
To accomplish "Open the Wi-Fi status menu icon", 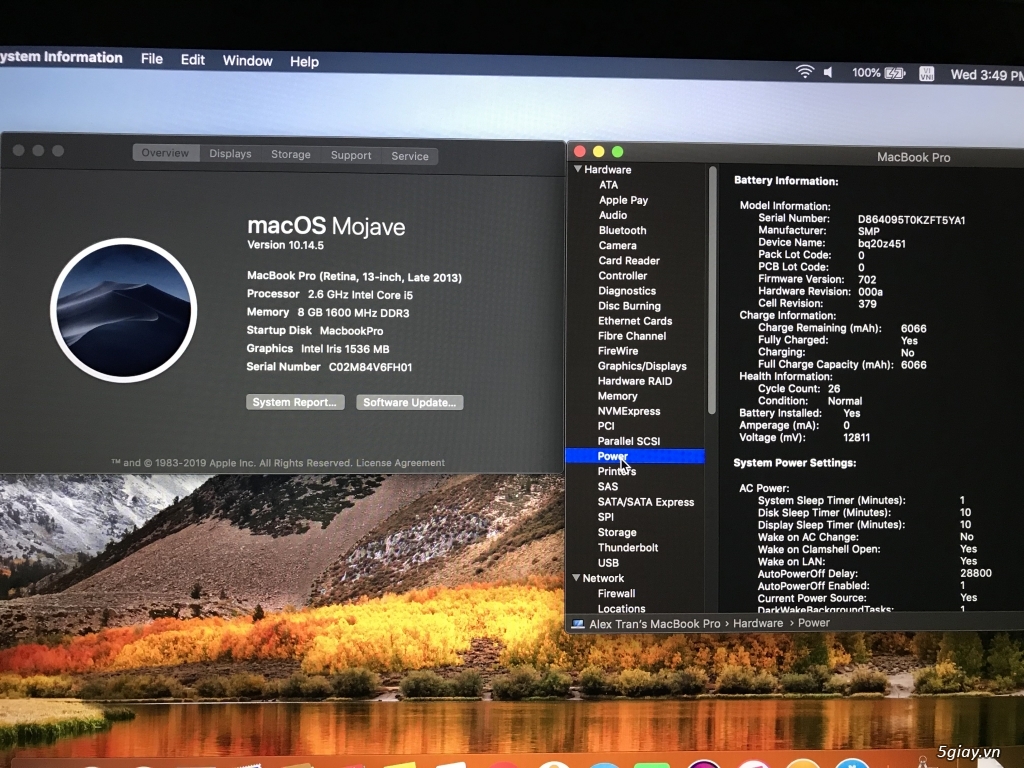I will tap(805, 72).
